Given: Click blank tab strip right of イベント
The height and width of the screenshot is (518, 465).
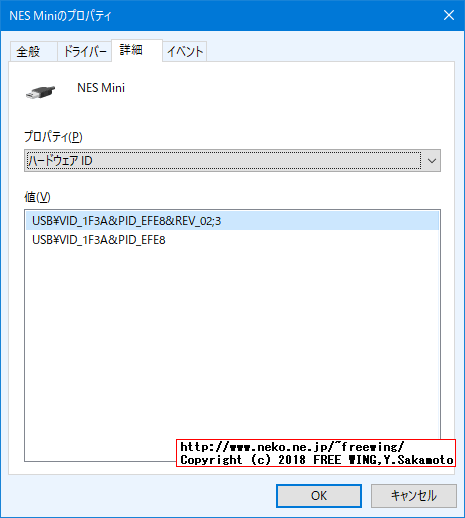Looking at the screenshot, I should 330,52.
